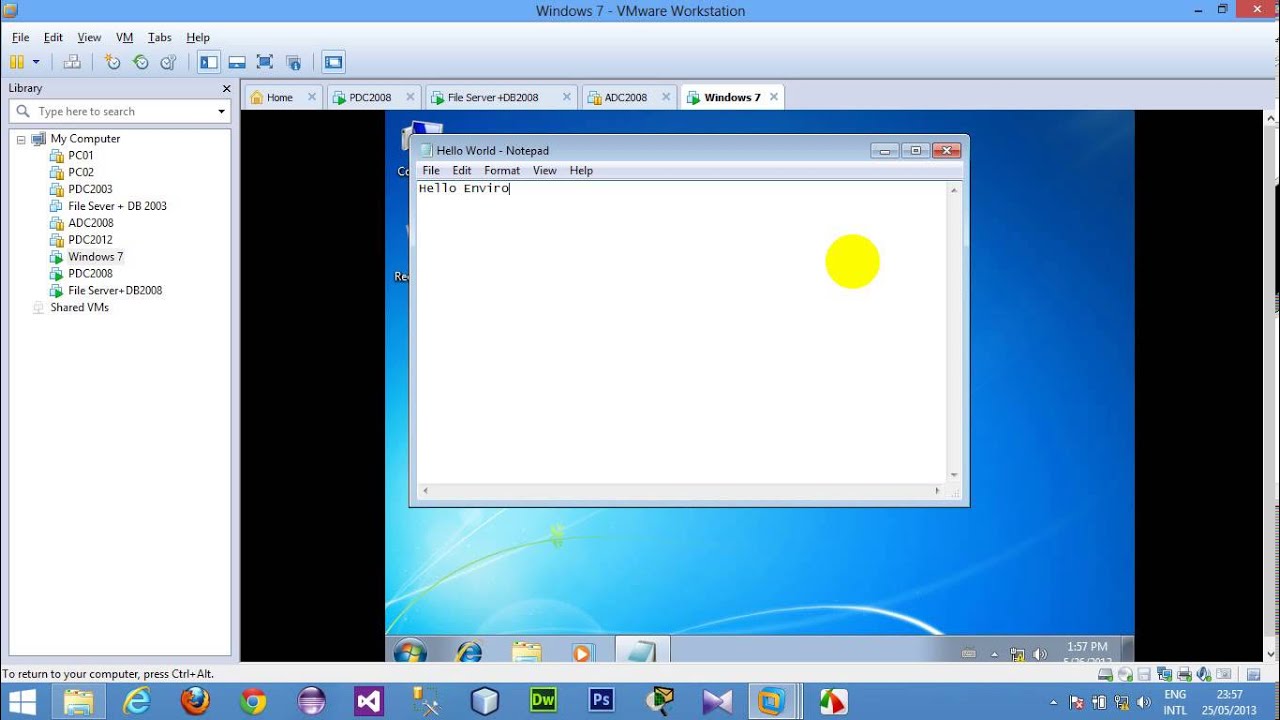Click Notepad's vertical scrollbar down arrow
The image size is (1280, 720).
pyautogui.click(x=954, y=475)
